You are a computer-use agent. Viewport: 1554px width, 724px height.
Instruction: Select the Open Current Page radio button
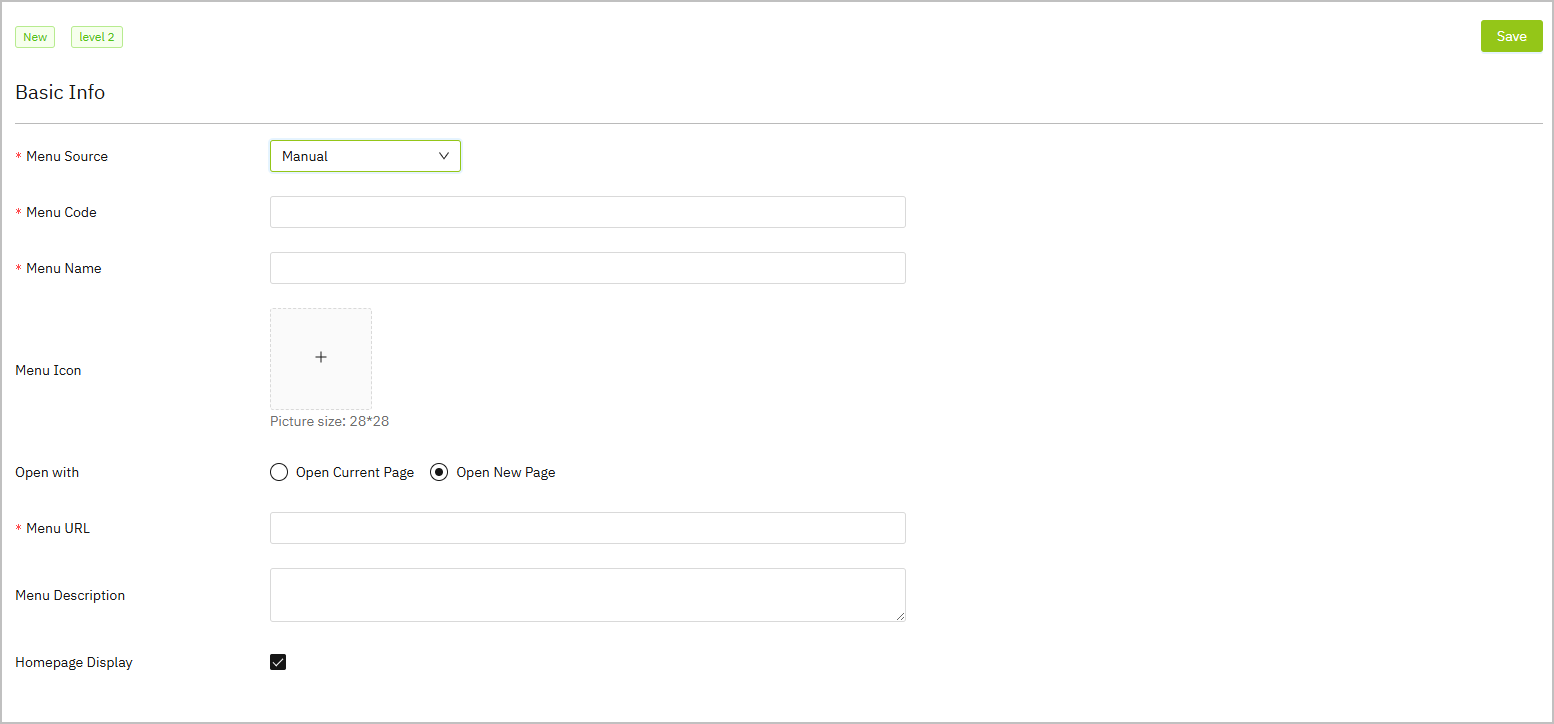279,472
